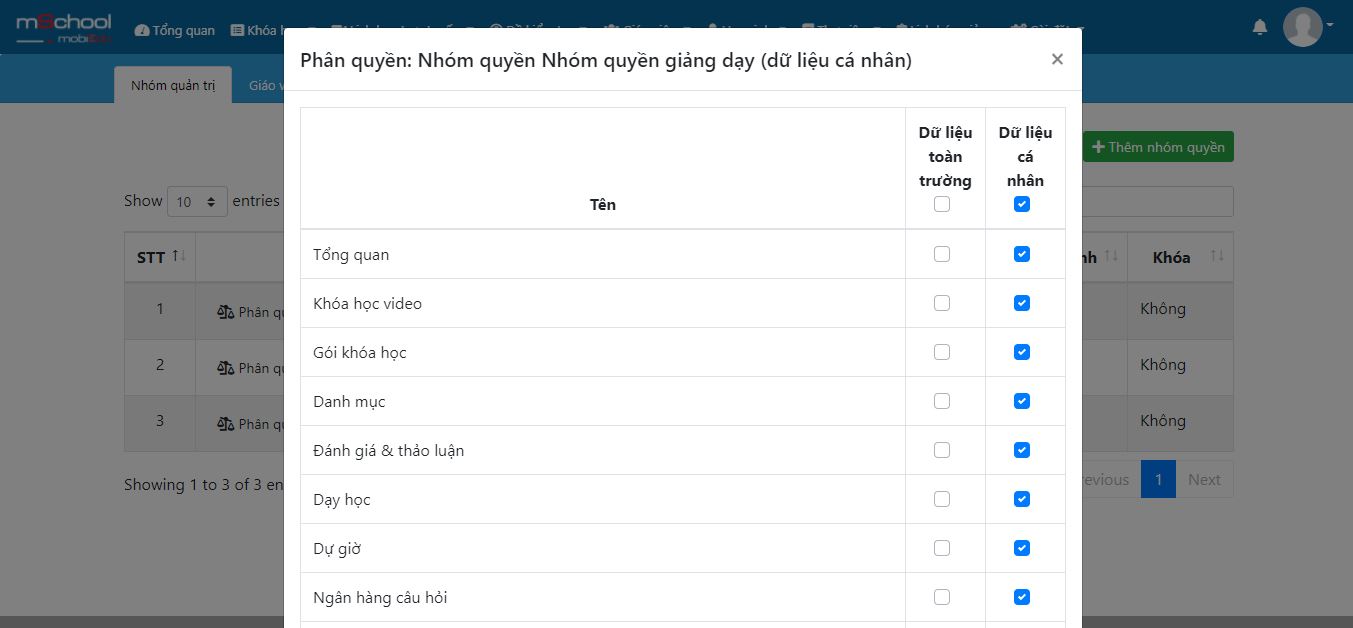The height and width of the screenshot is (628, 1353).
Task: Click the balance-scale icon in row 1
Action: [x=226, y=312]
